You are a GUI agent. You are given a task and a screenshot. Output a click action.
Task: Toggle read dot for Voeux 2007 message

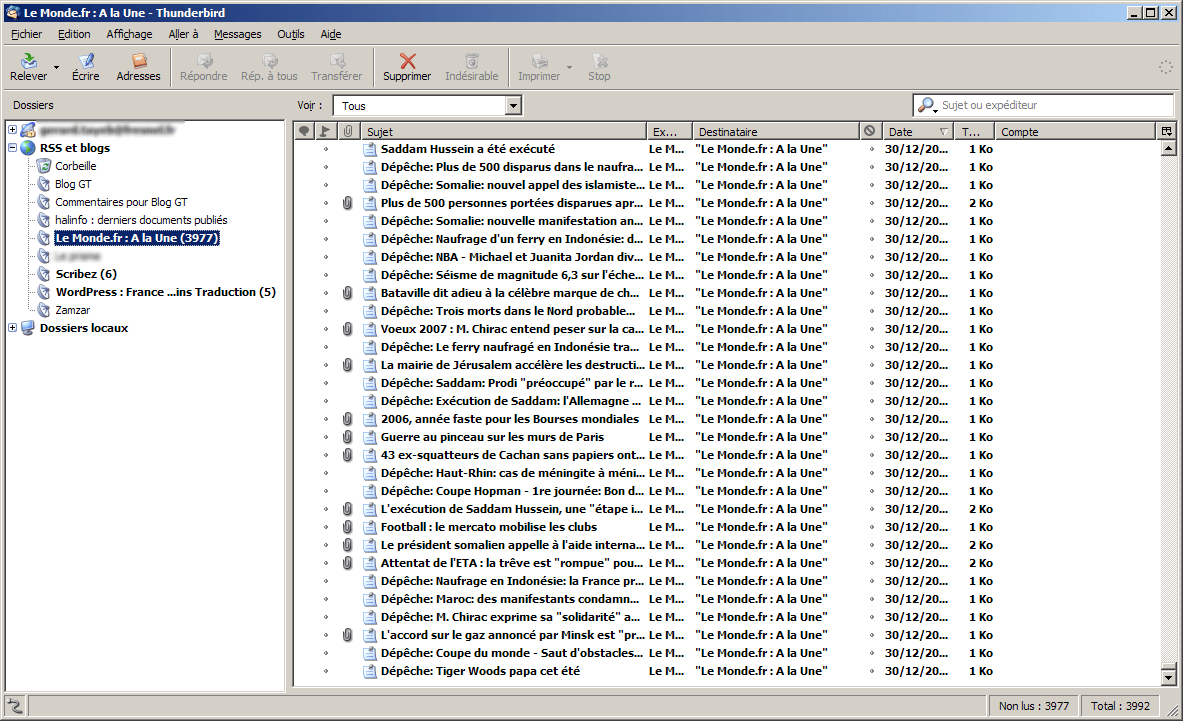click(x=326, y=330)
